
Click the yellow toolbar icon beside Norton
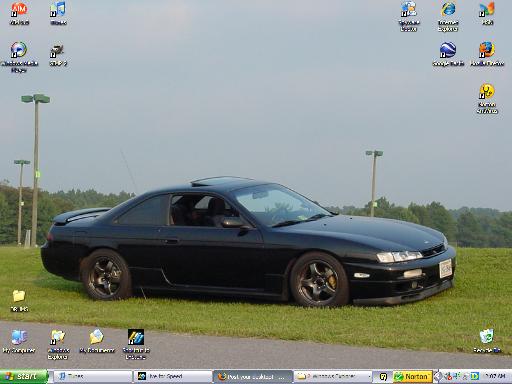click(x=384, y=377)
